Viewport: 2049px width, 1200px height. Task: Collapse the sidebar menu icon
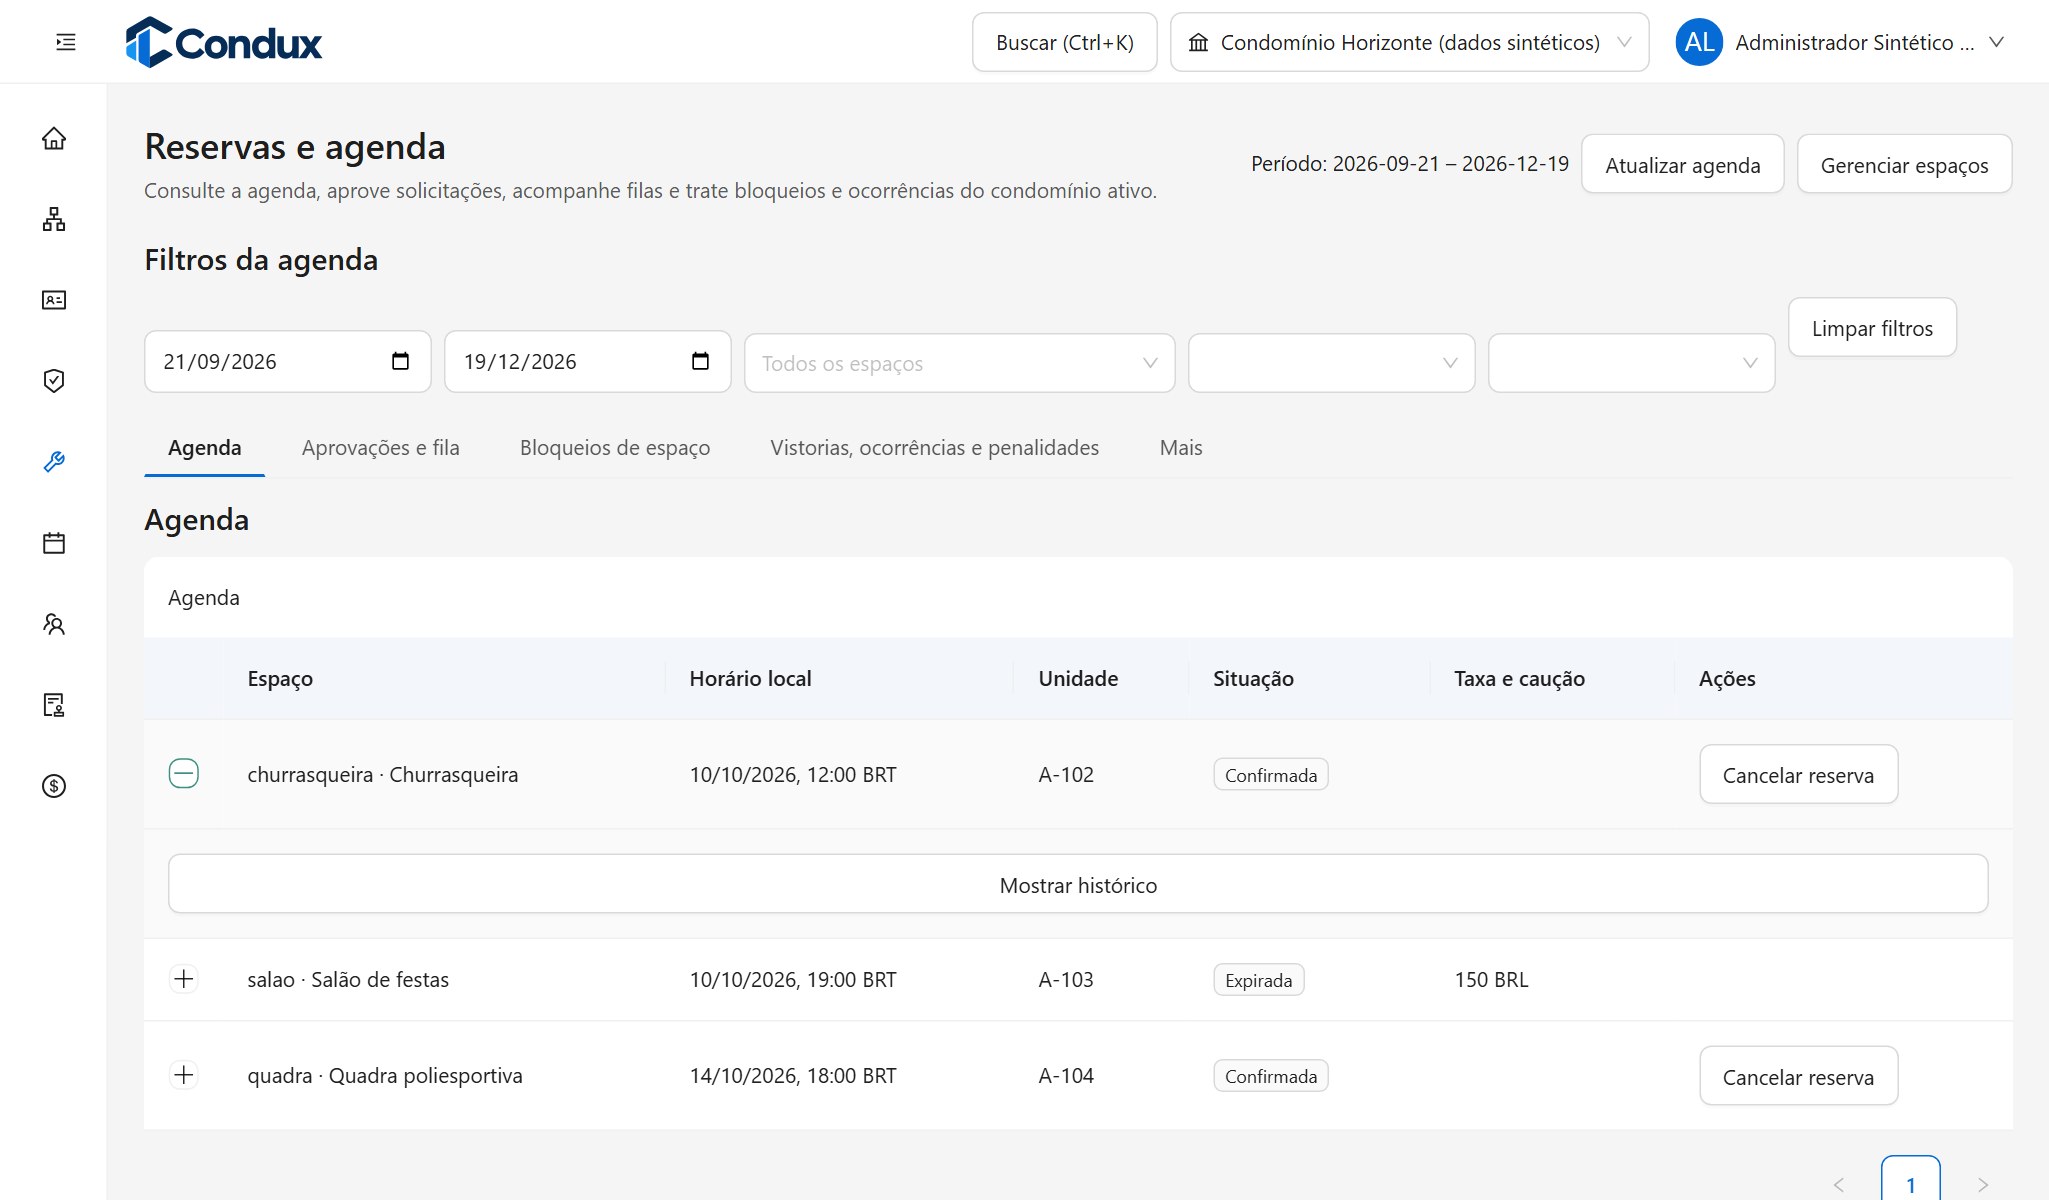[x=66, y=42]
